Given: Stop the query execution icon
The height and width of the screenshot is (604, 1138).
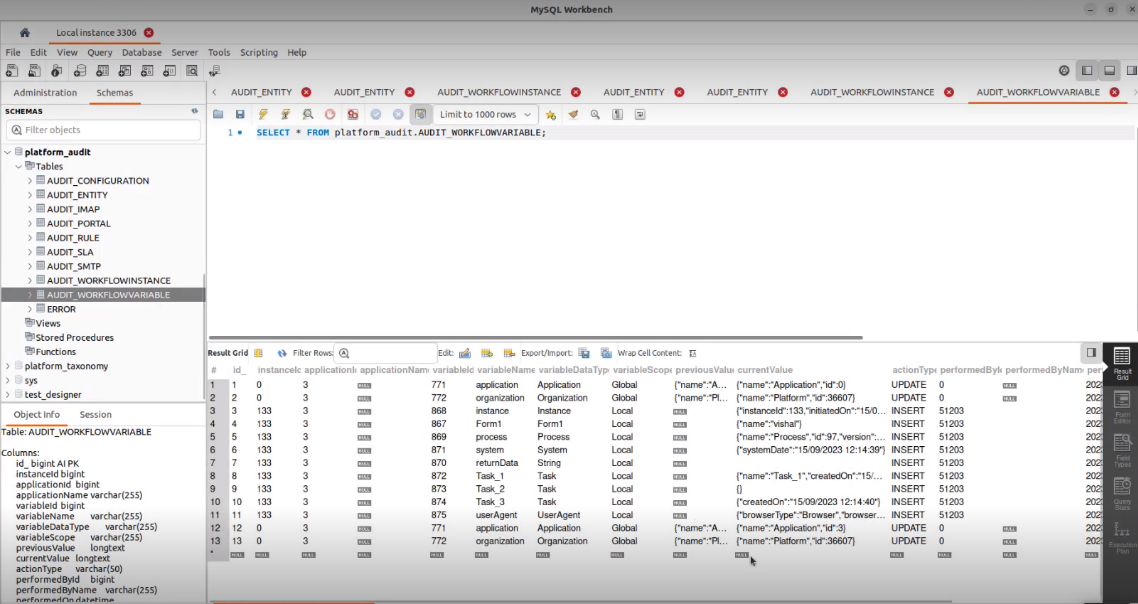Looking at the screenshot, I should coord(330,115).
